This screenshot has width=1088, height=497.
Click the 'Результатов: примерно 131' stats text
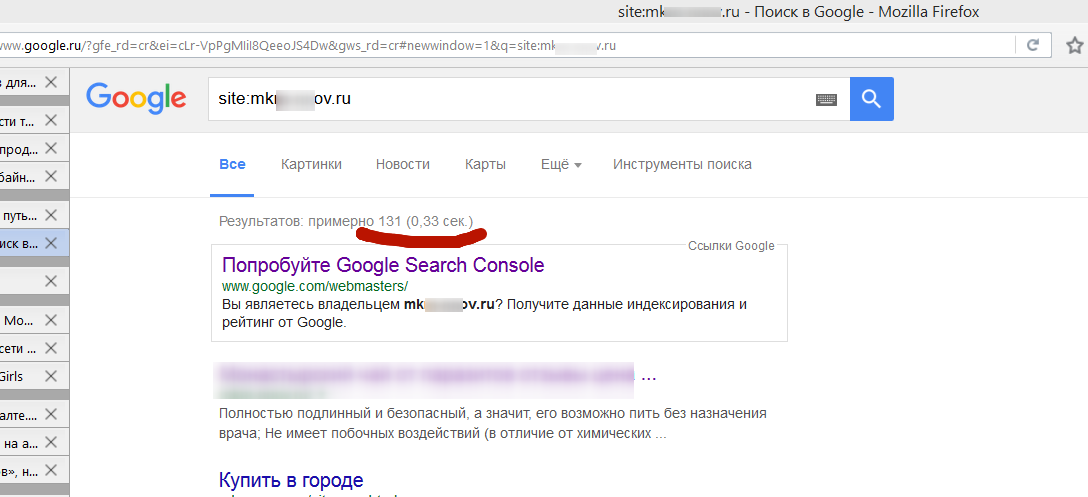[x=310, y=222]
